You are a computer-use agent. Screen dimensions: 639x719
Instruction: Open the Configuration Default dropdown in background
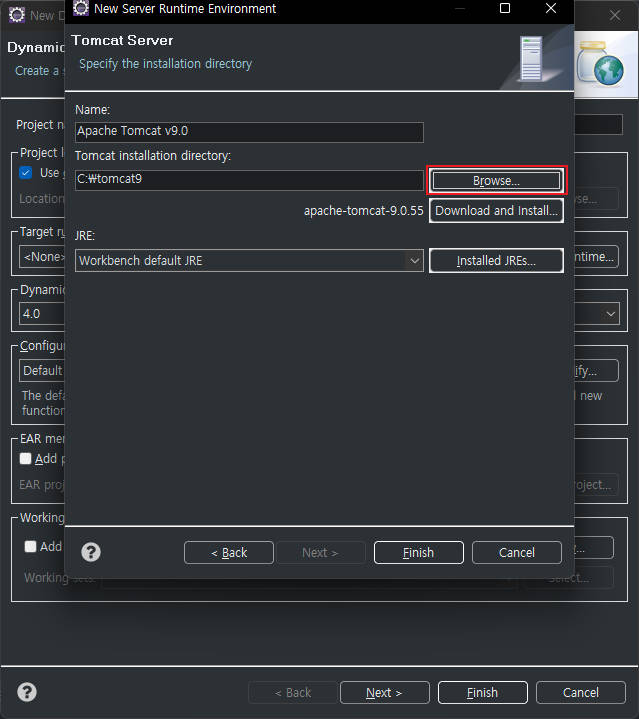tap(42, 371)
